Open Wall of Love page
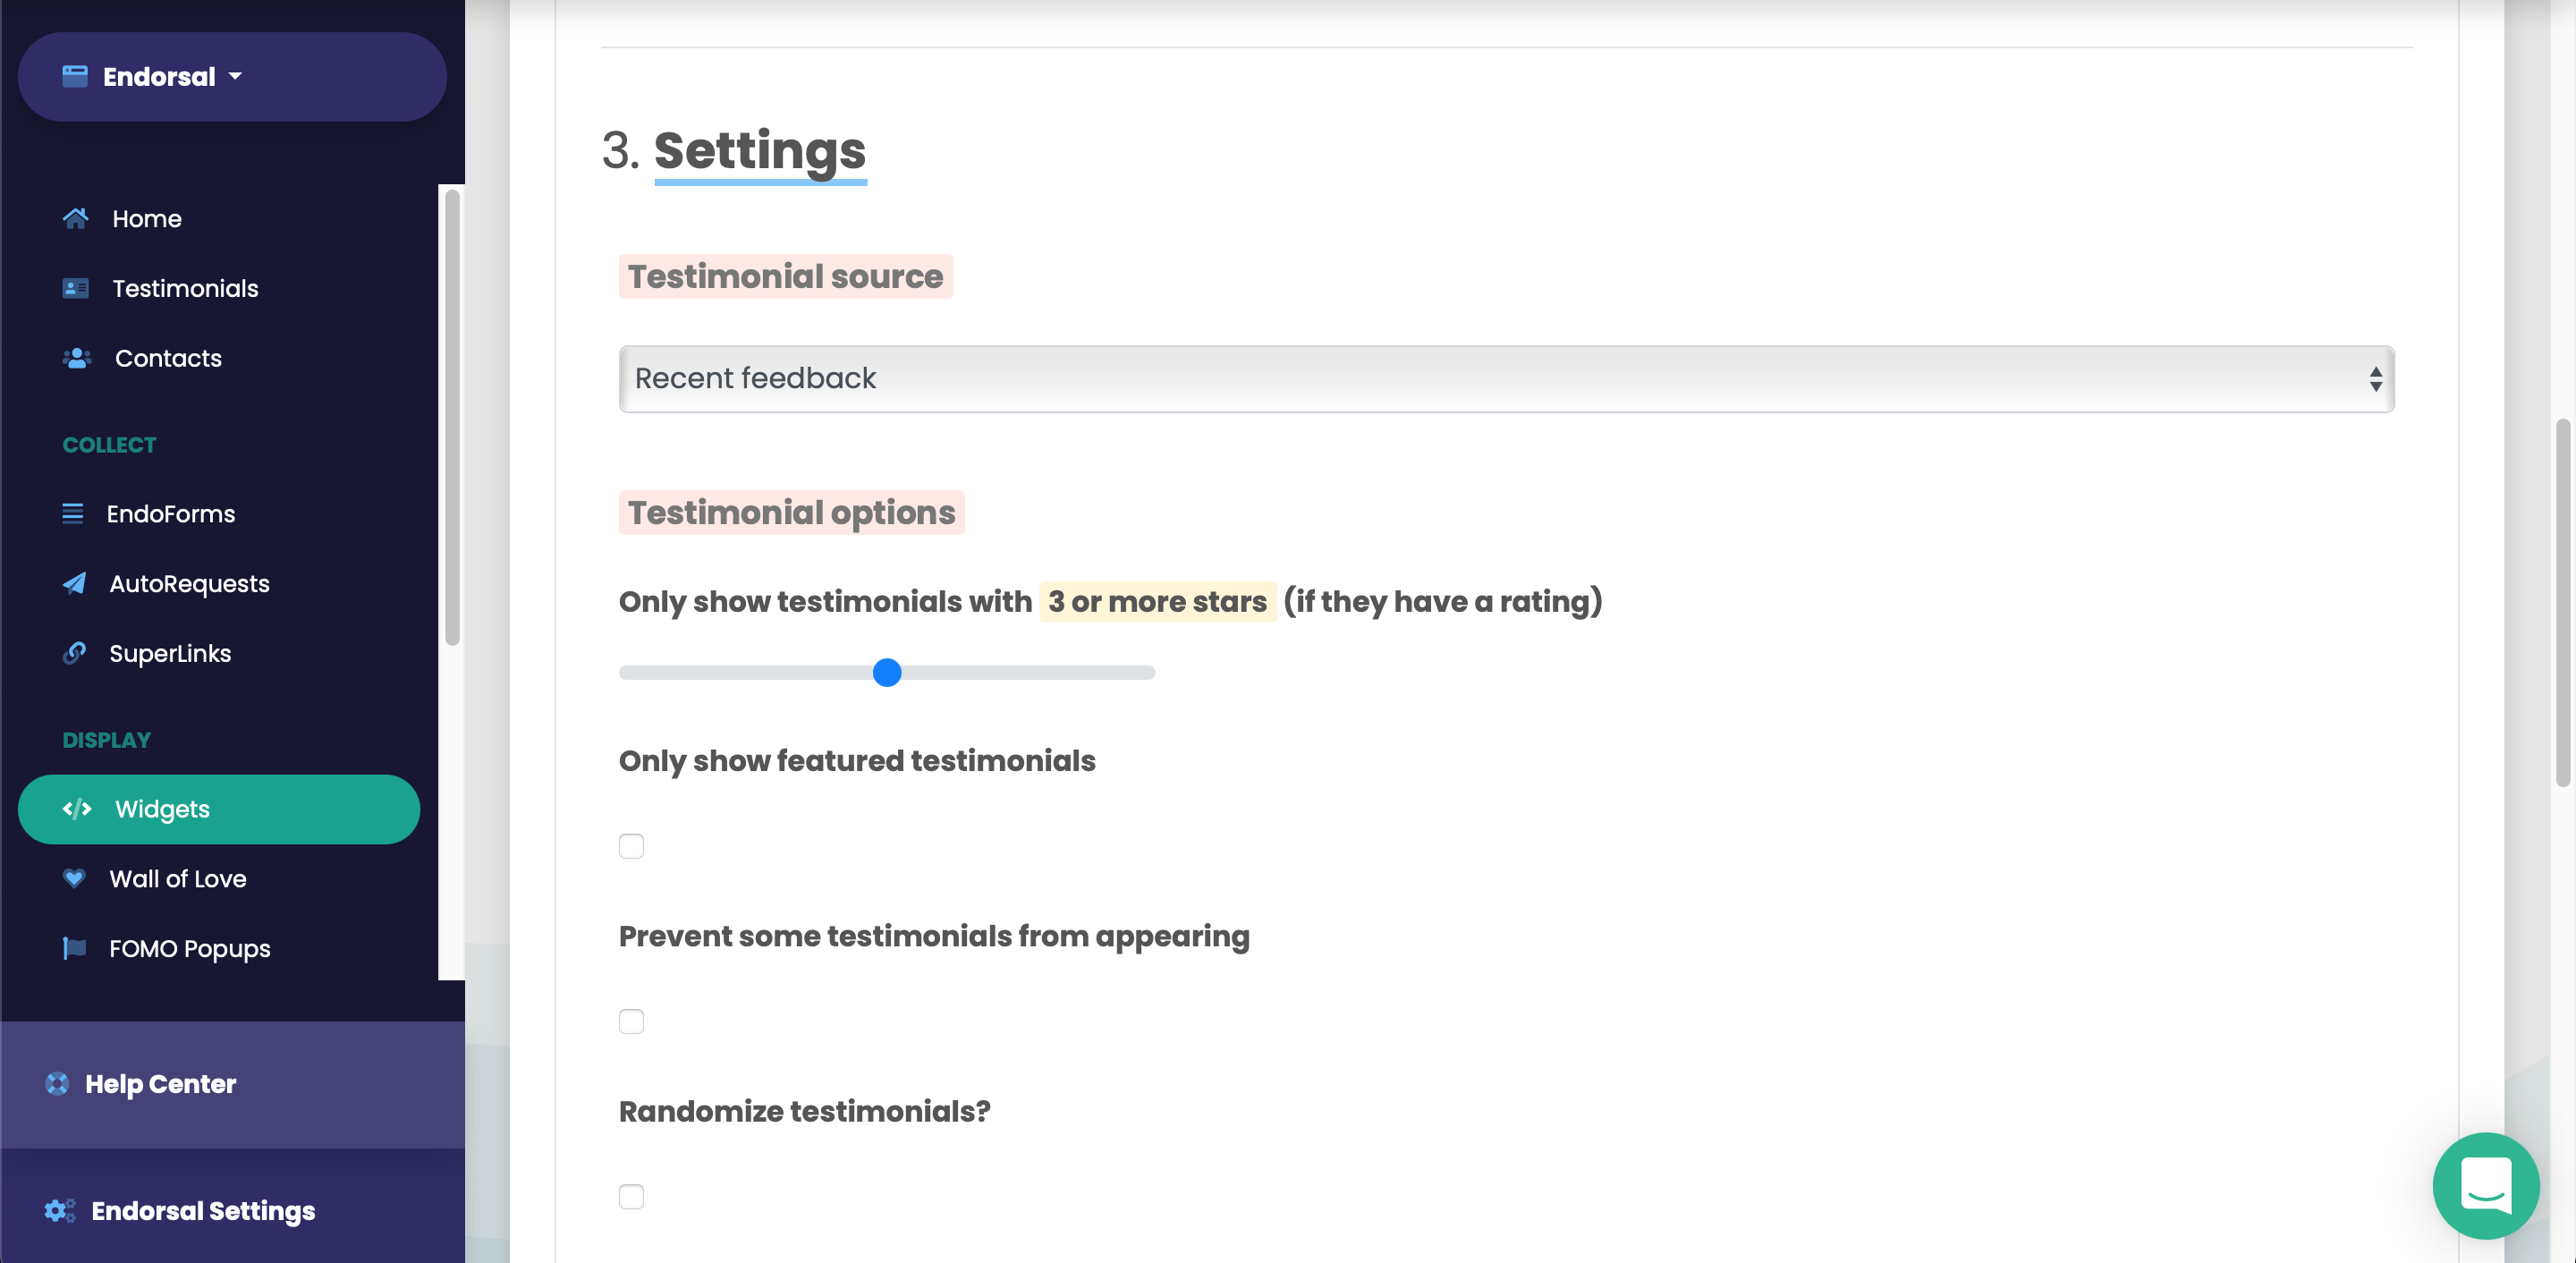The height and width of the screenshot is (1263, 2576). coord(177,878)
